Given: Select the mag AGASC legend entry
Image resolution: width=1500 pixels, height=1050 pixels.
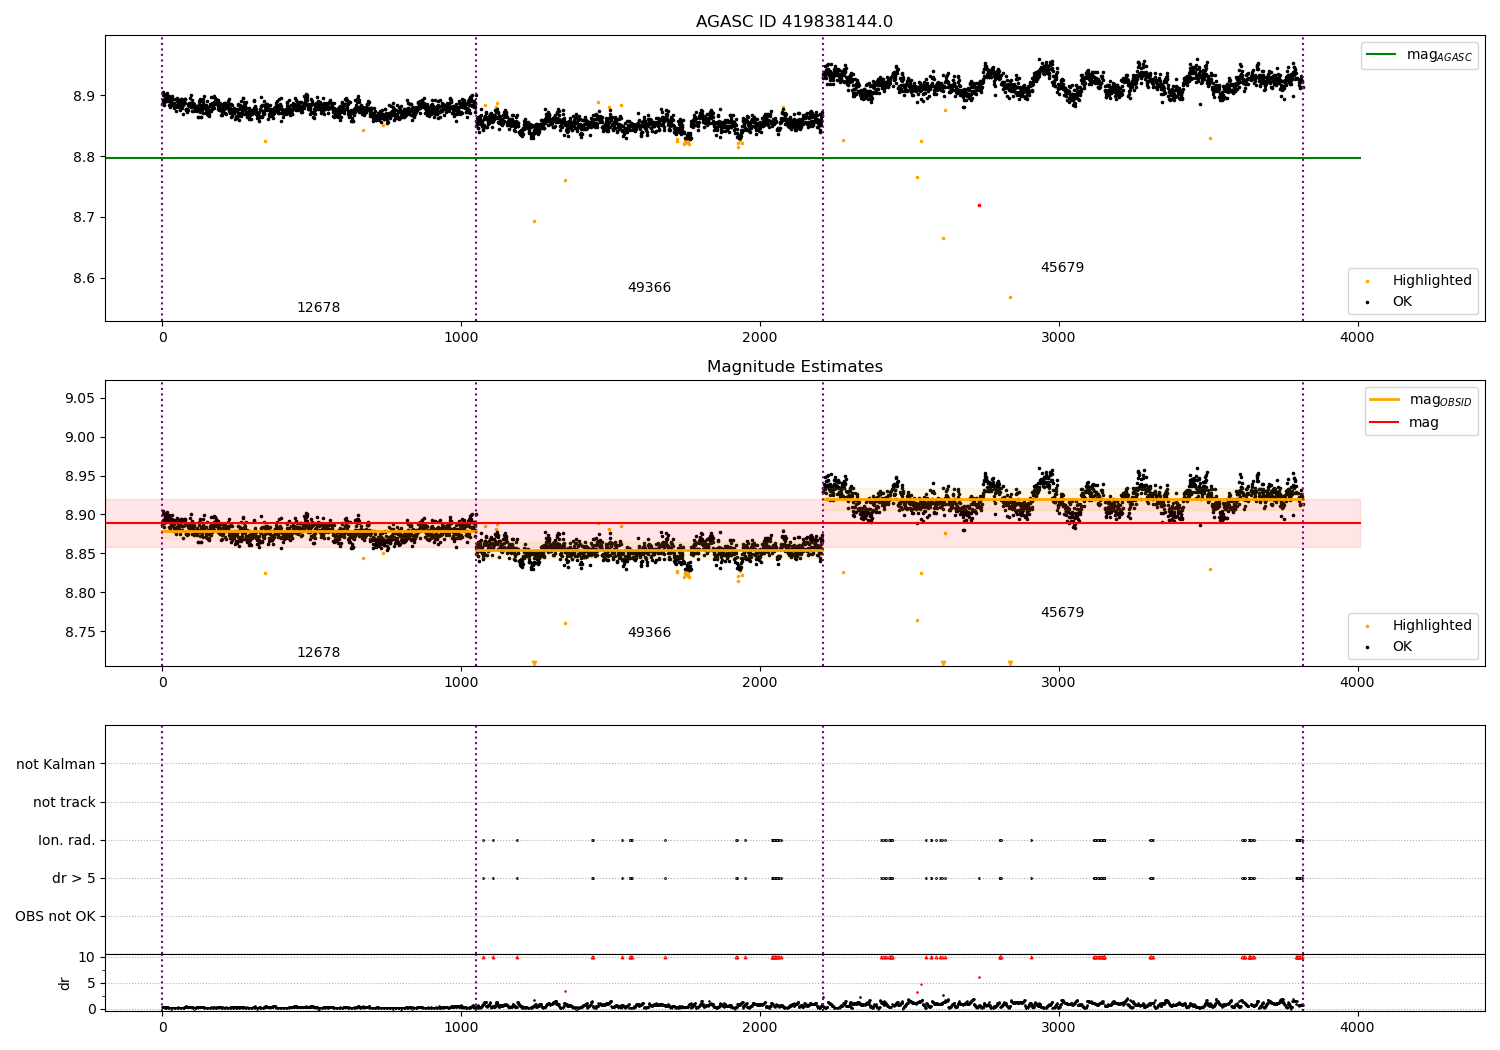Looking at the screenshot, I should (x=1419, y=55).
